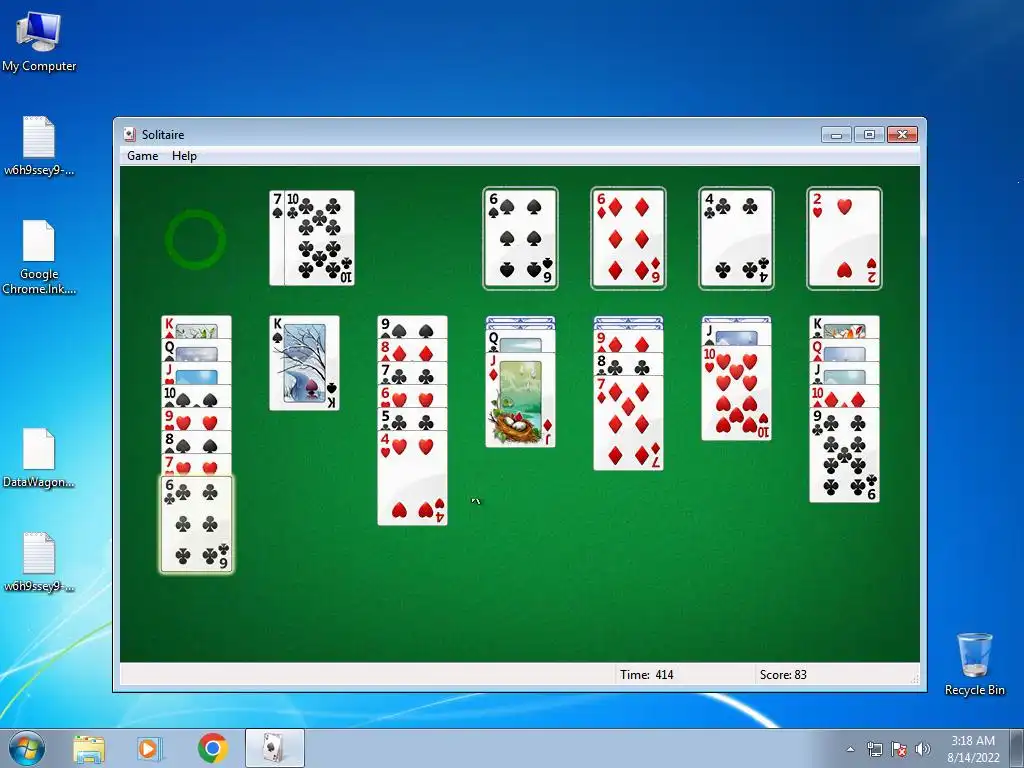Select the Jack of diamonds tableau card
The height and width of the screenshot is (768, 1024).
tap(520, 400)
